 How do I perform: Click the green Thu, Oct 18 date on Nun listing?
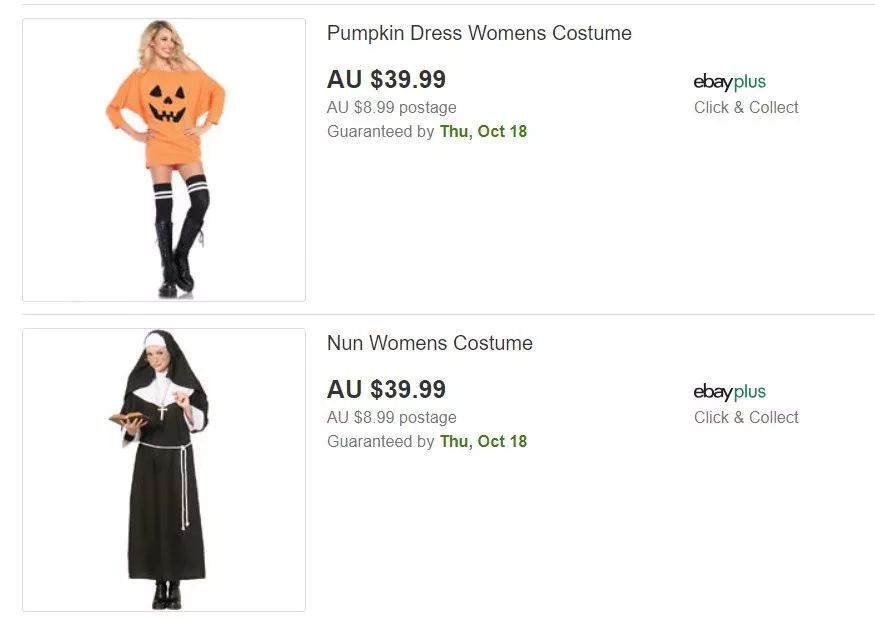tap(483, 441)
